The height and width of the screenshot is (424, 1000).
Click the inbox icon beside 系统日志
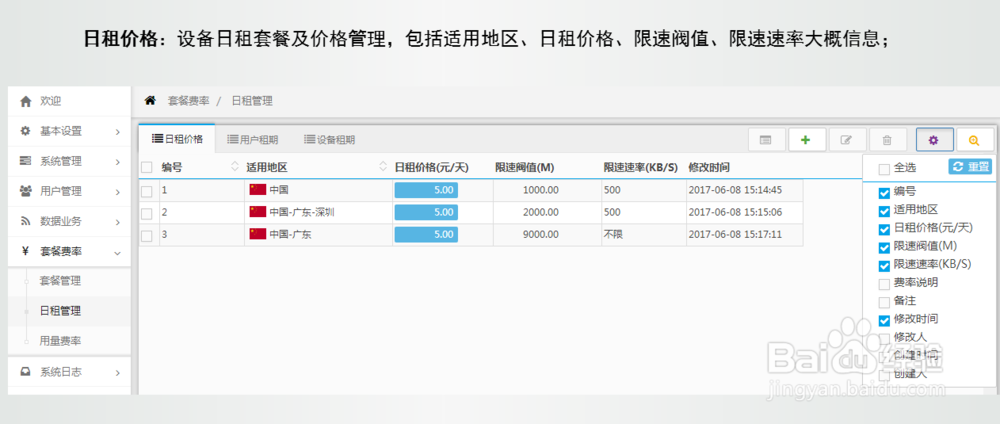coord(26,372)
